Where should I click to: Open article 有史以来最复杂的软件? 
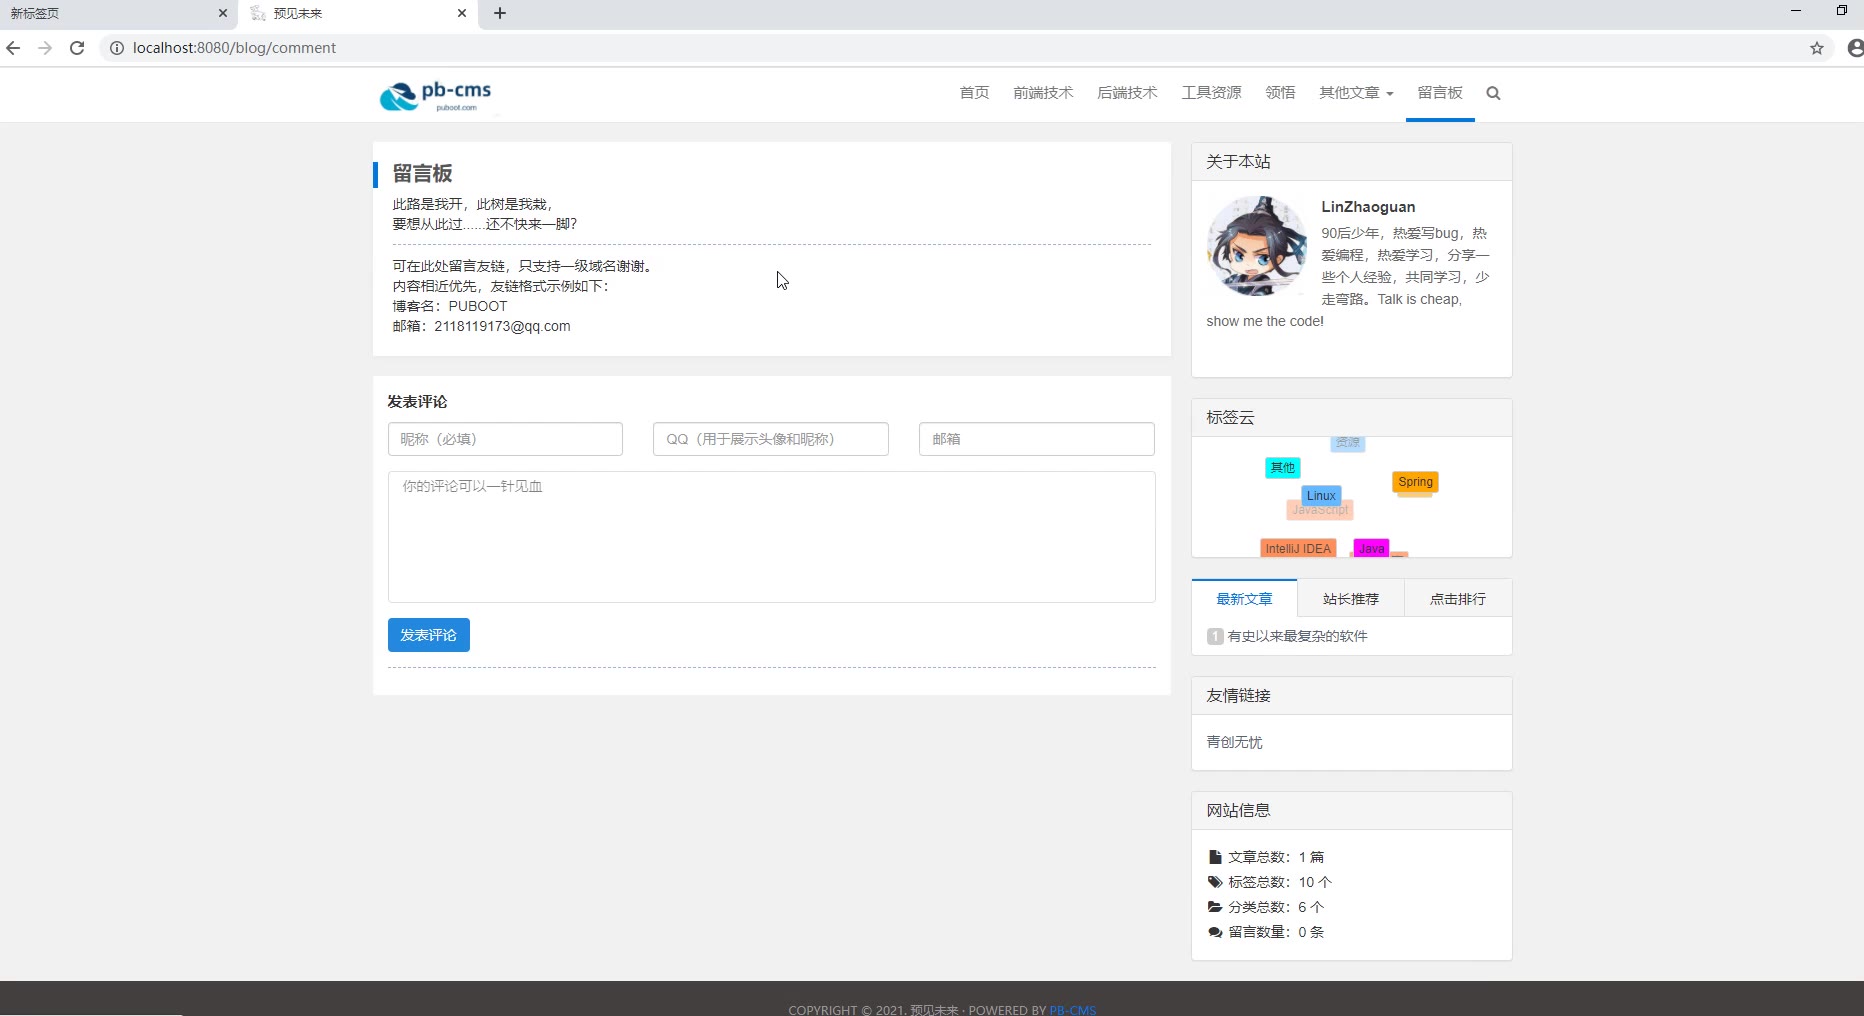(1297, 636)
